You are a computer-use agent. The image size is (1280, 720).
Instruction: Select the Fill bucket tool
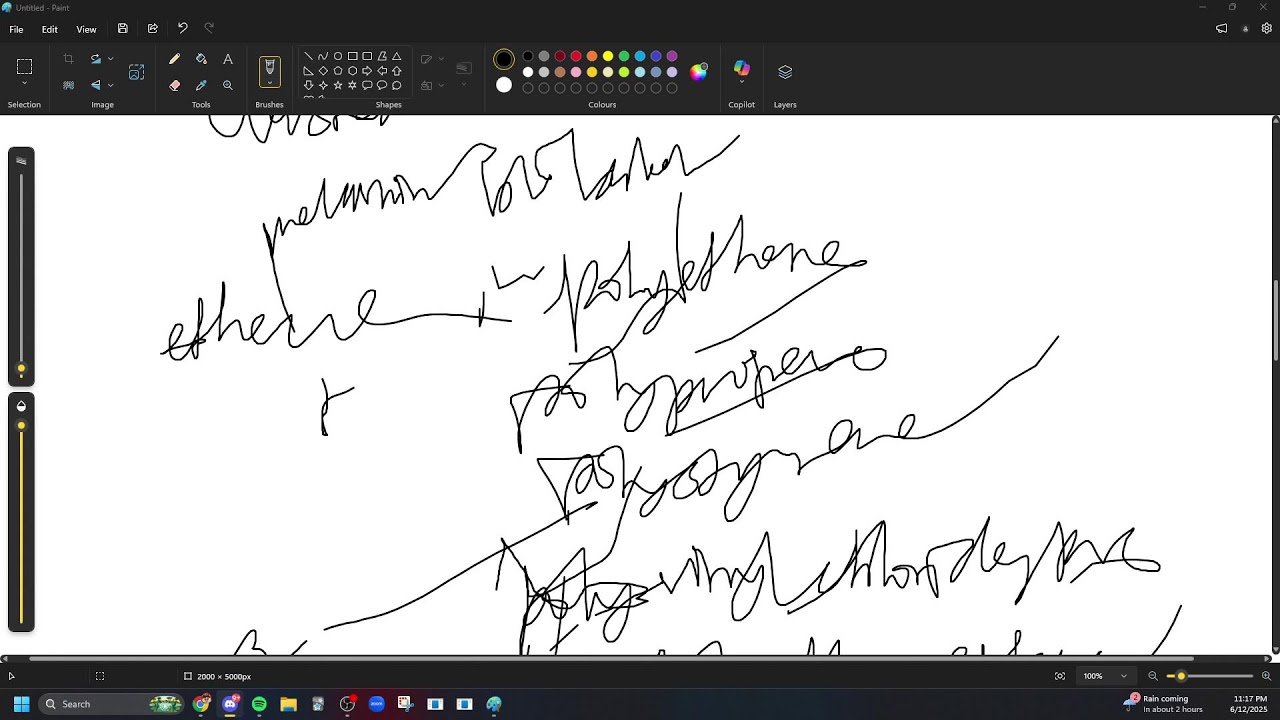(201, 59)
